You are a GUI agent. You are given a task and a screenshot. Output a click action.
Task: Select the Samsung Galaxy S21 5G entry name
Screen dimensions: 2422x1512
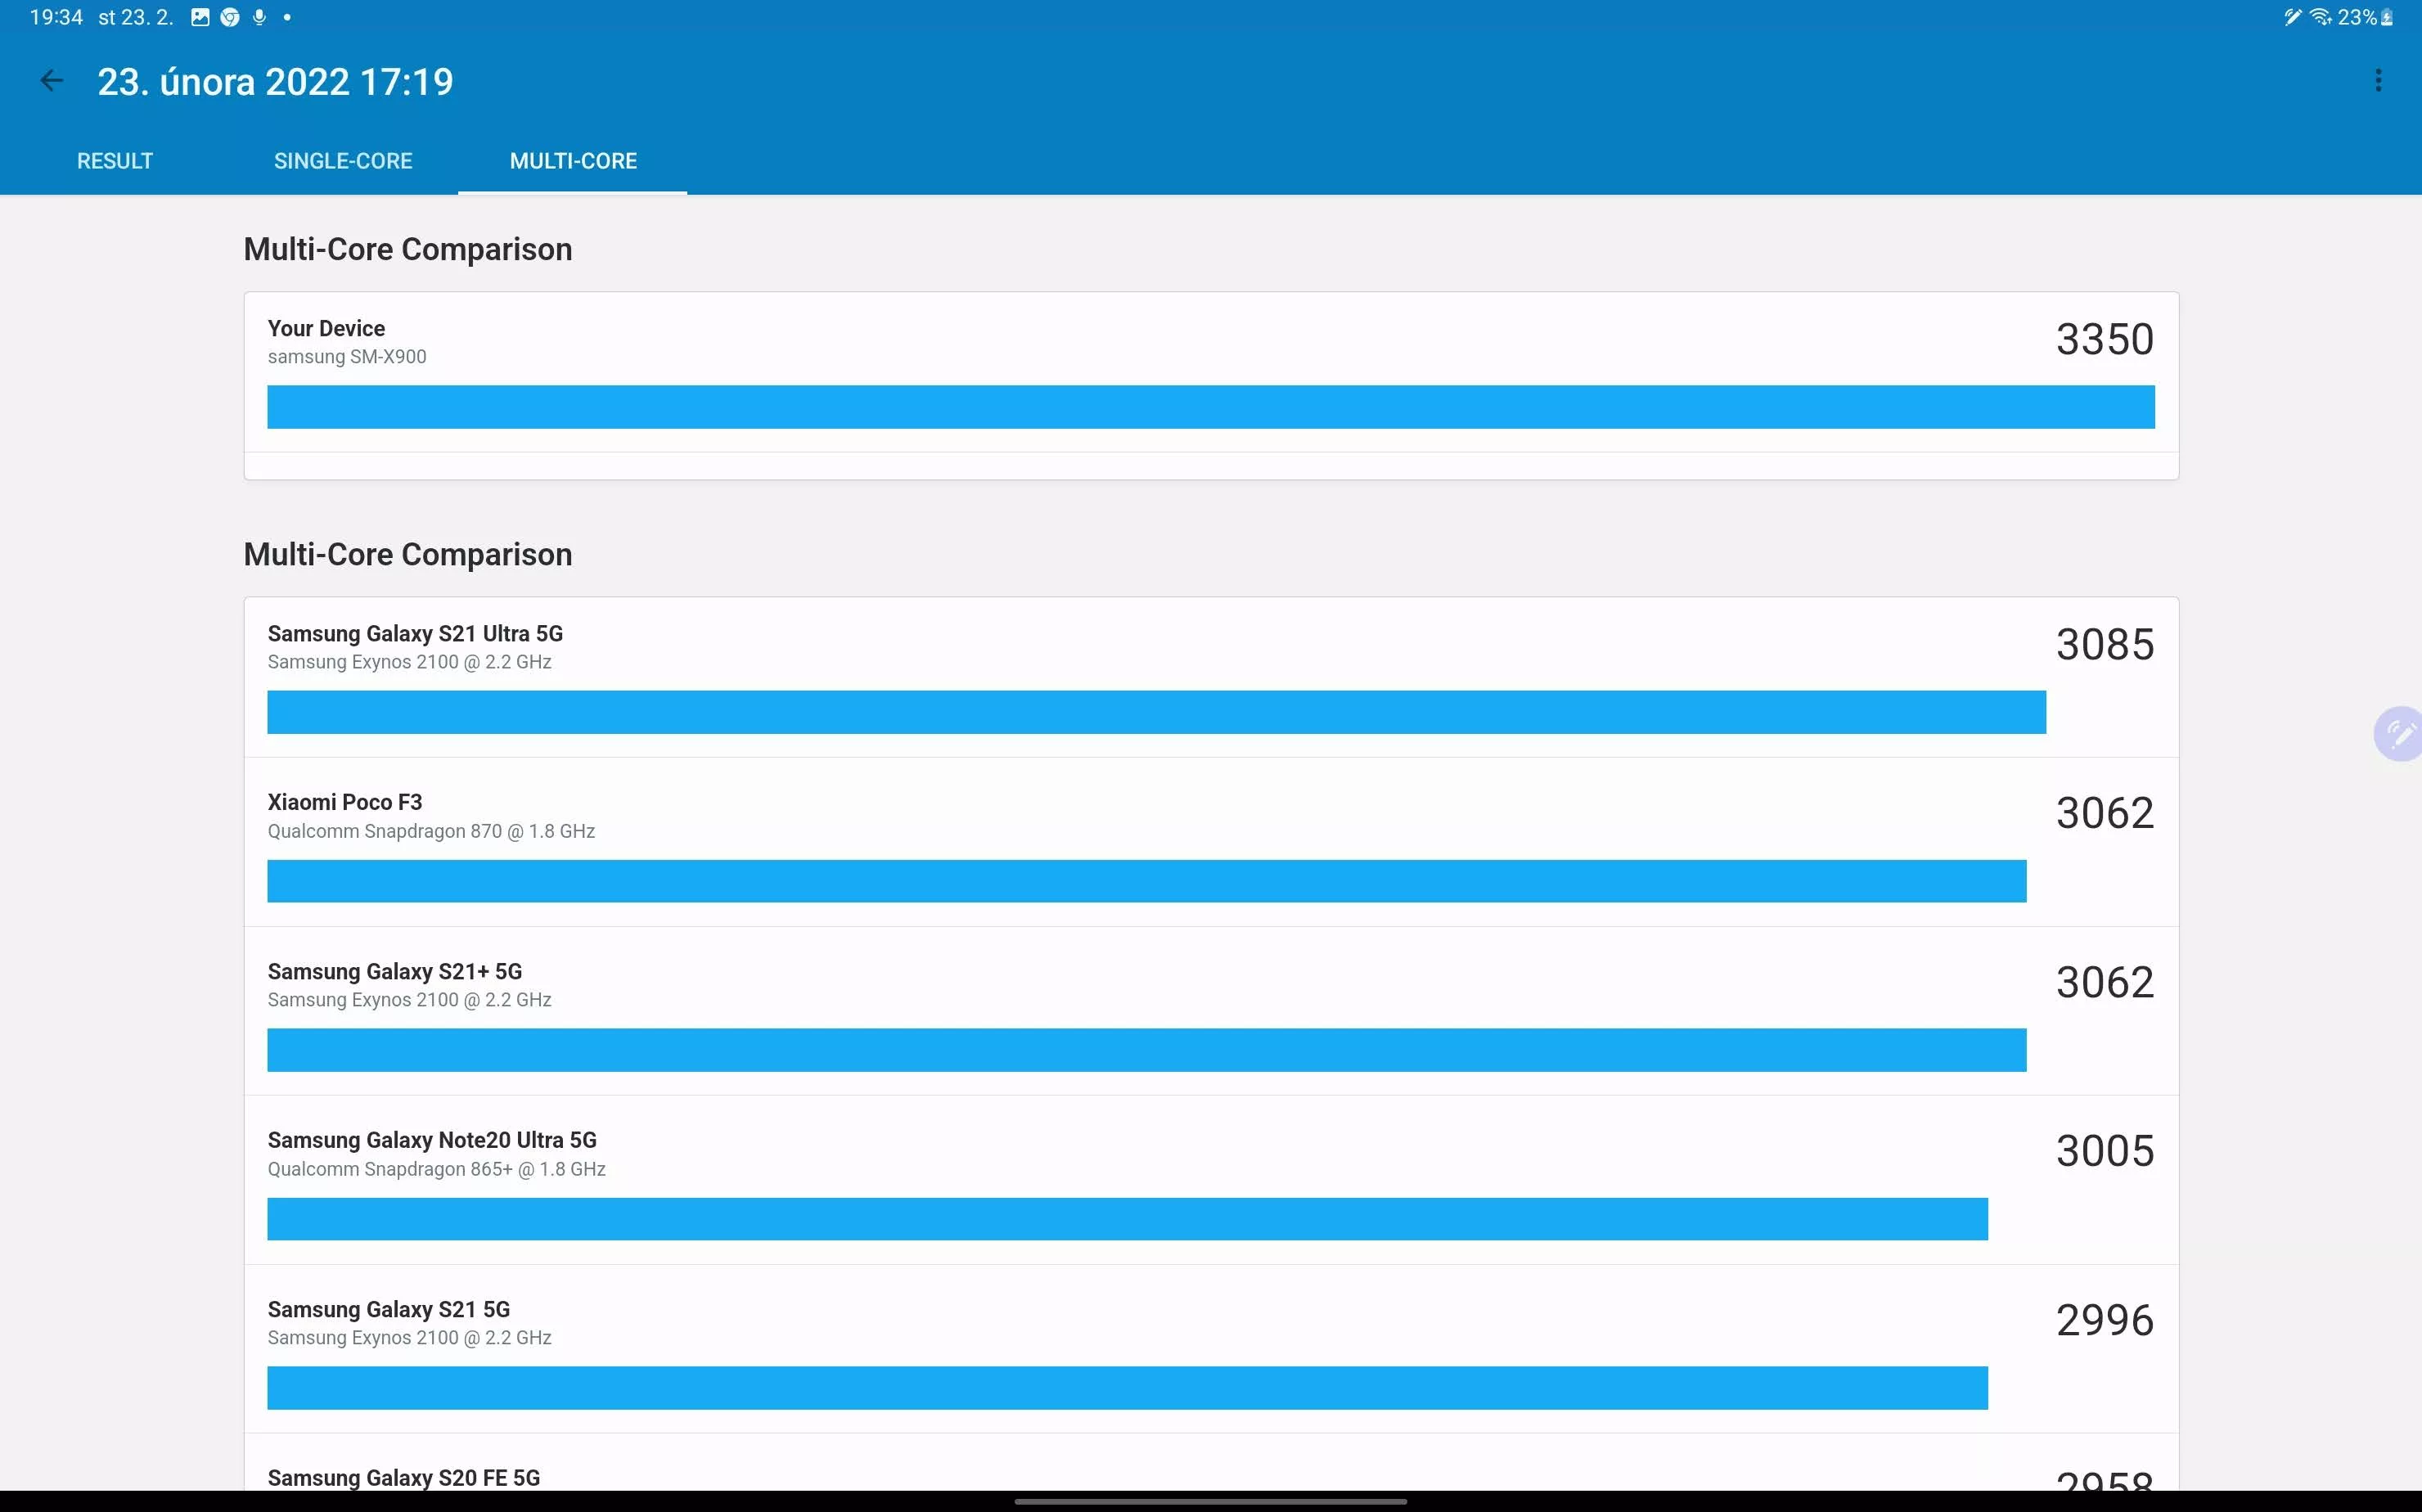(x=389, y=1309)
